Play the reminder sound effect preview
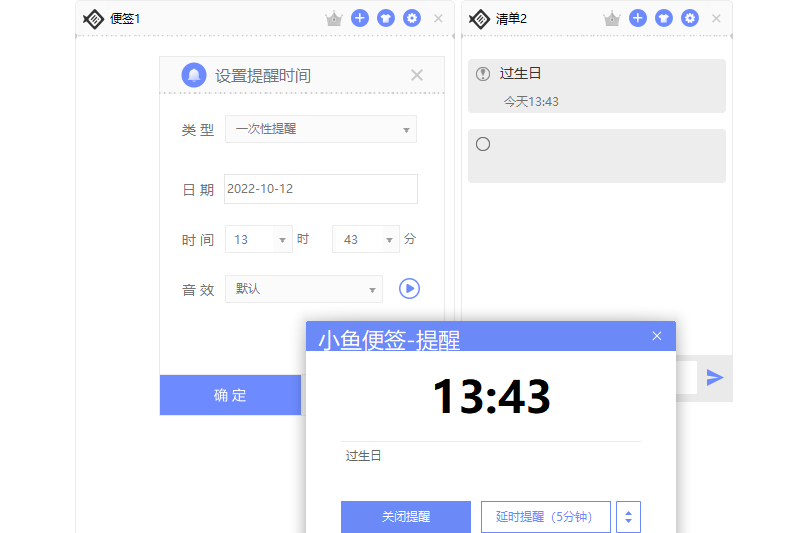 point(409,289)
